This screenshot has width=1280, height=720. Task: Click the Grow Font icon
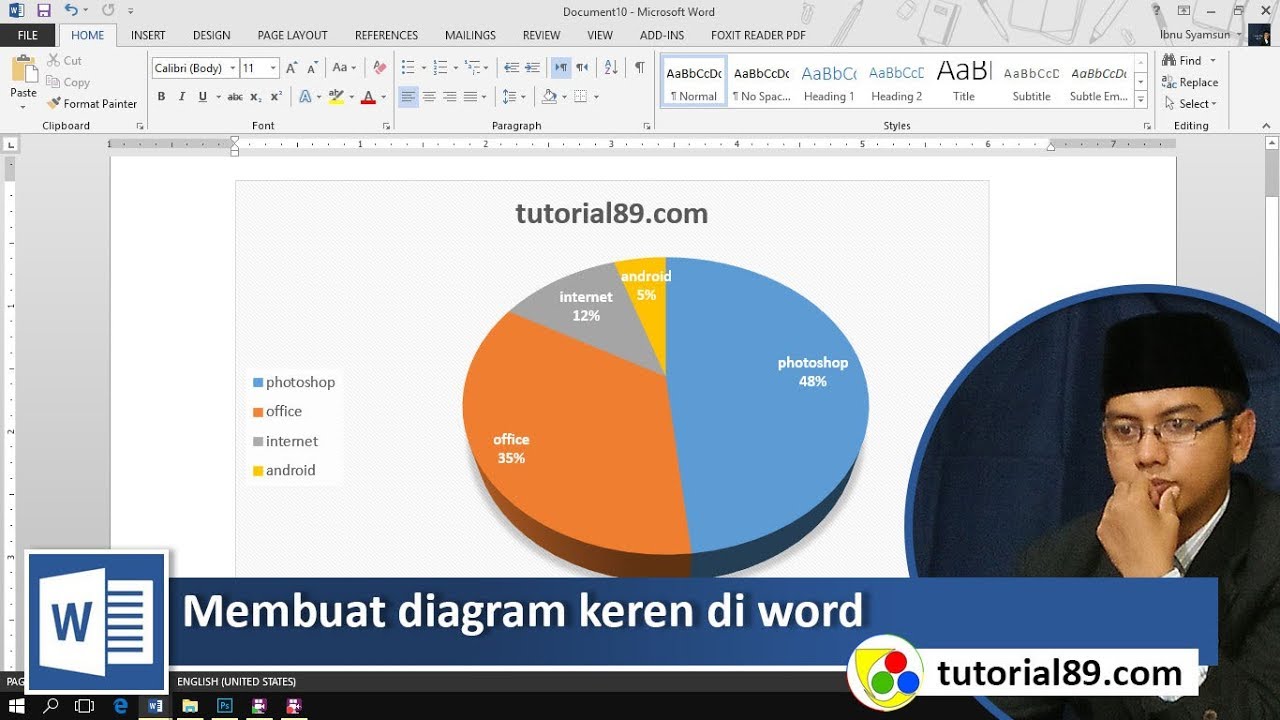coord(291,68)
